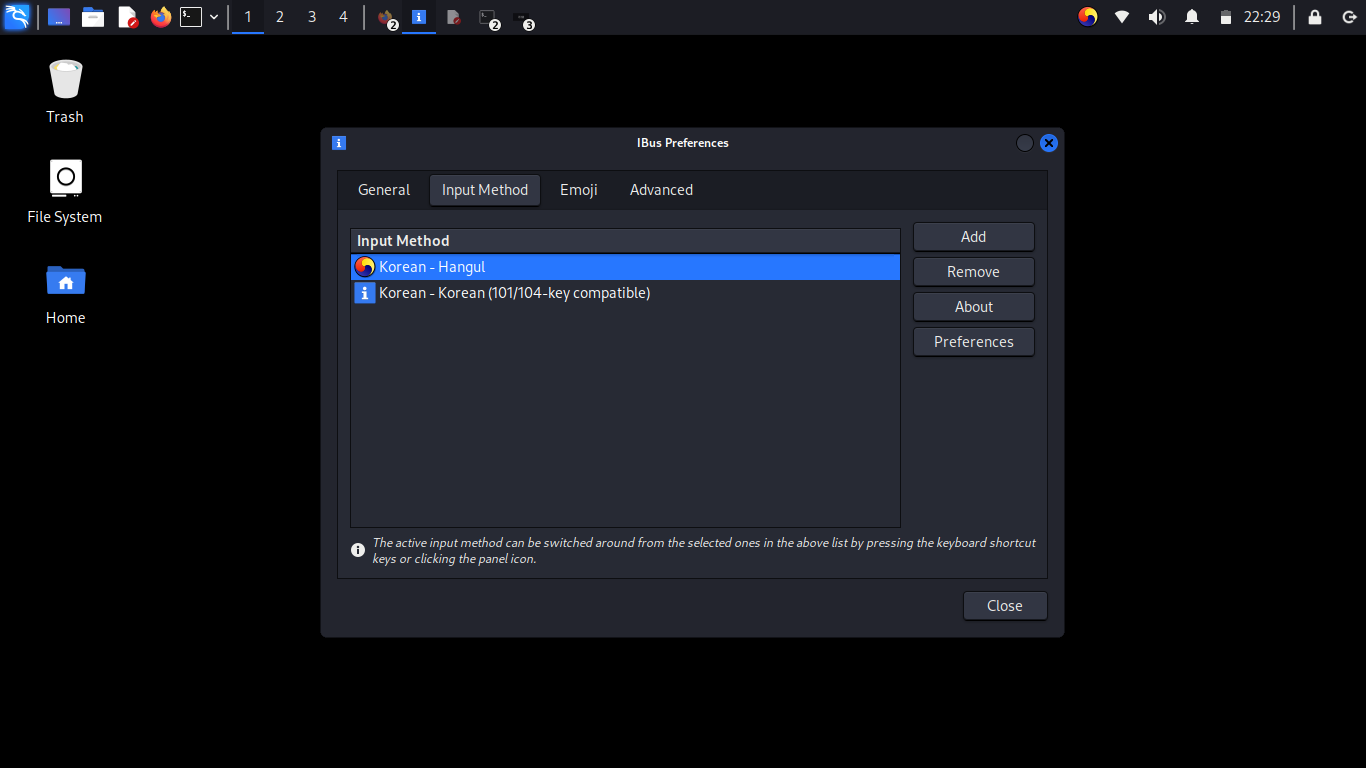1366x768 pixels.
Task: Switch to workspace 4
Action: tap(344, 17)
